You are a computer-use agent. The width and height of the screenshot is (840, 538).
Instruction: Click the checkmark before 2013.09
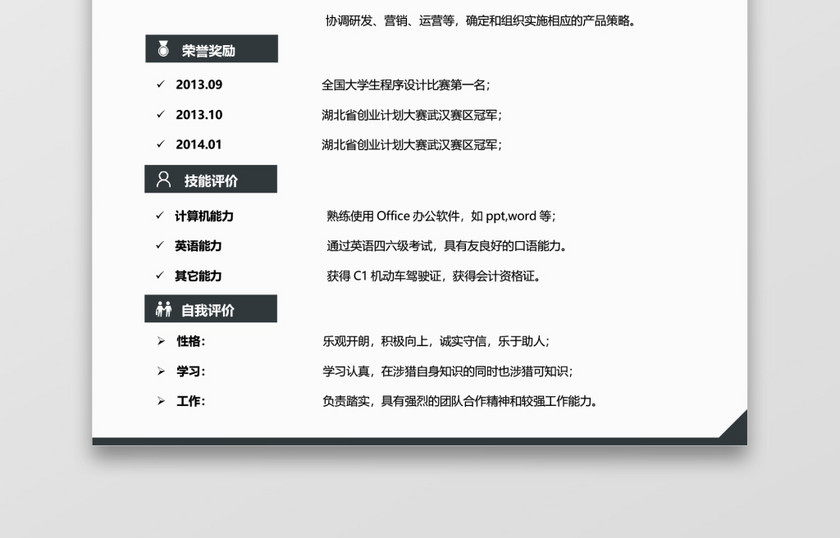tap(161, 84)
